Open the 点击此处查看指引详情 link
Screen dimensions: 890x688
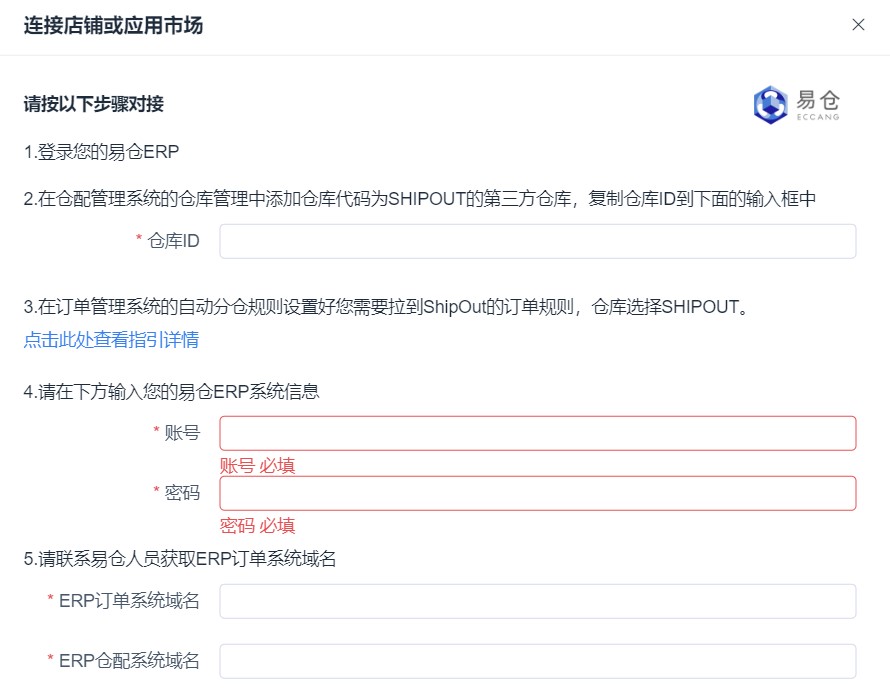pos(111,339)
